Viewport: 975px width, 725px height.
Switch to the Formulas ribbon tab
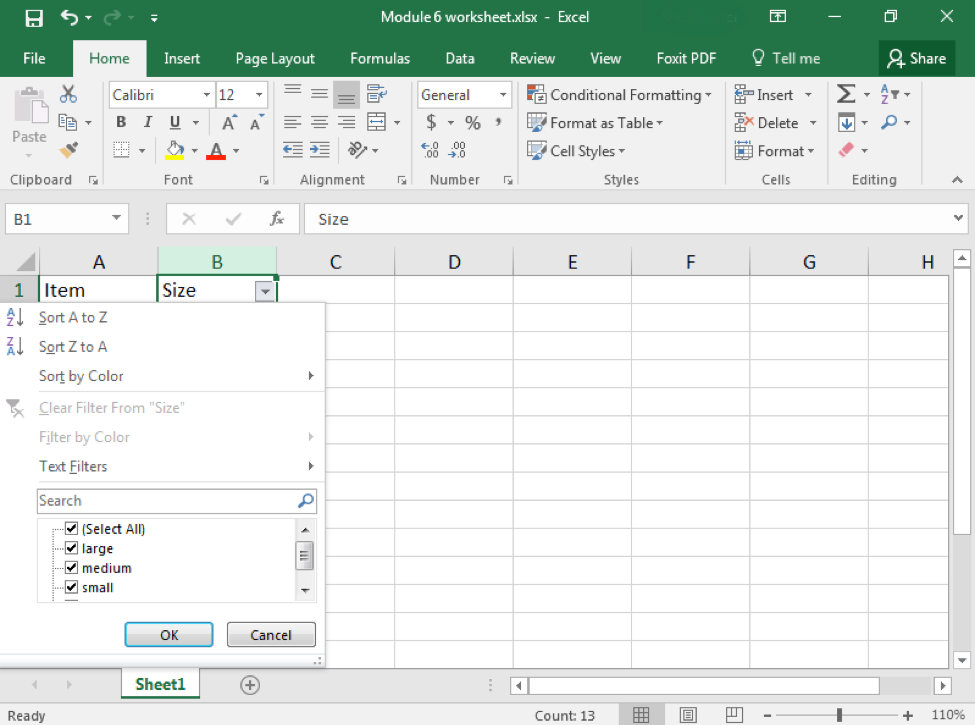pyautogui.click(x=380, y=58)
